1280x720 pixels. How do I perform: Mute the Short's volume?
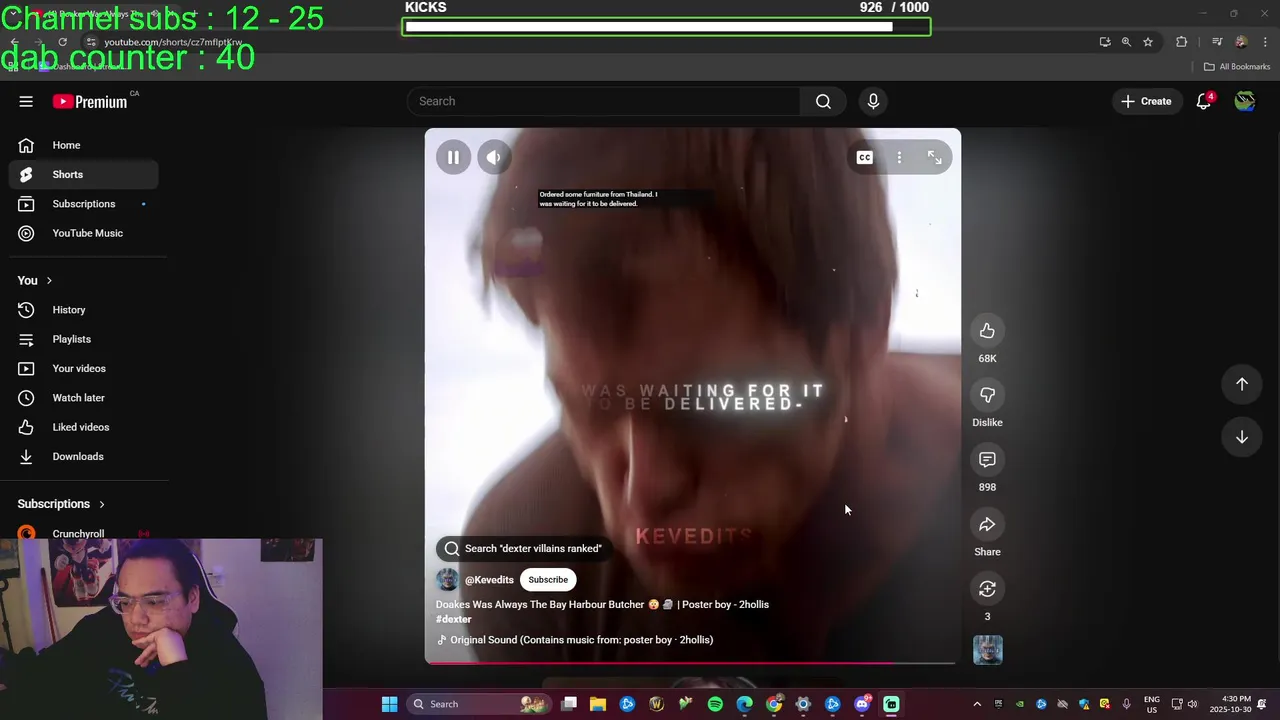pos(494,157)
